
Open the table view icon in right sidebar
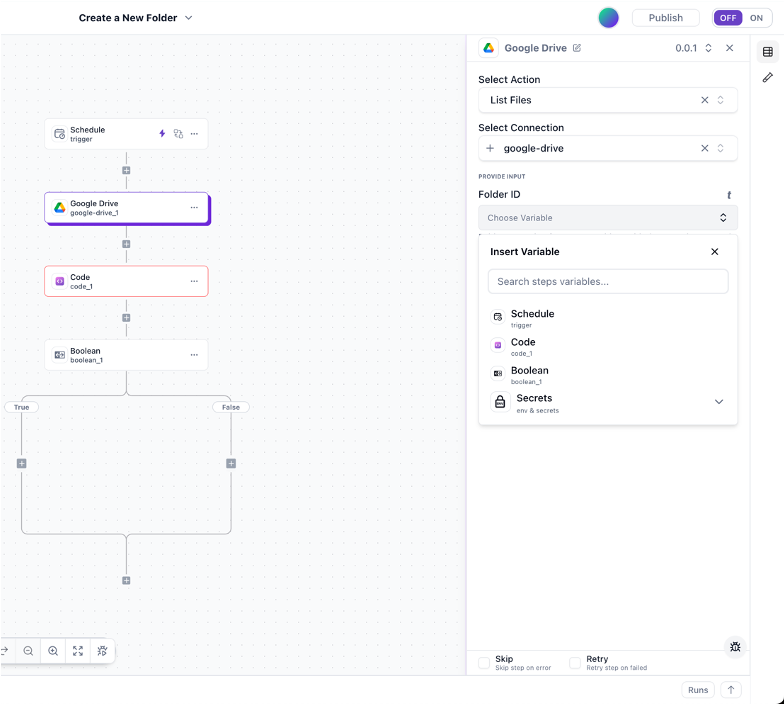767,52
